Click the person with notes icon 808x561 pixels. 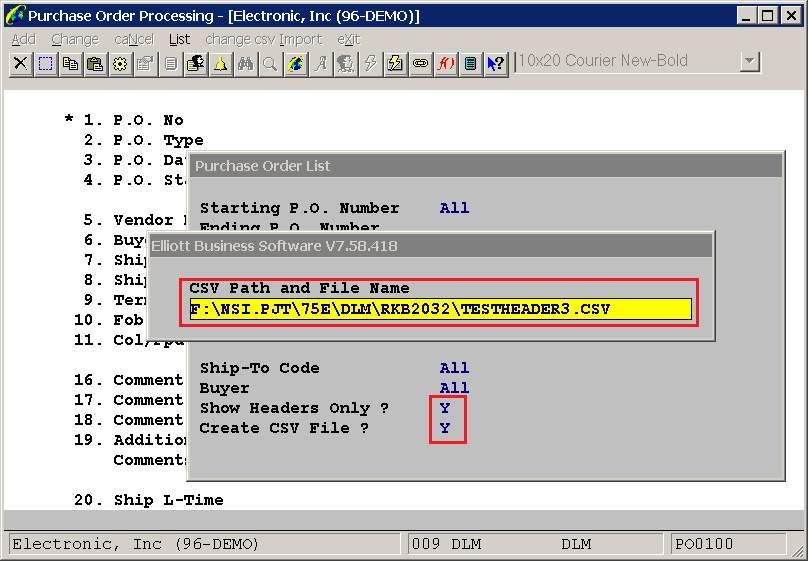[195, 63]
